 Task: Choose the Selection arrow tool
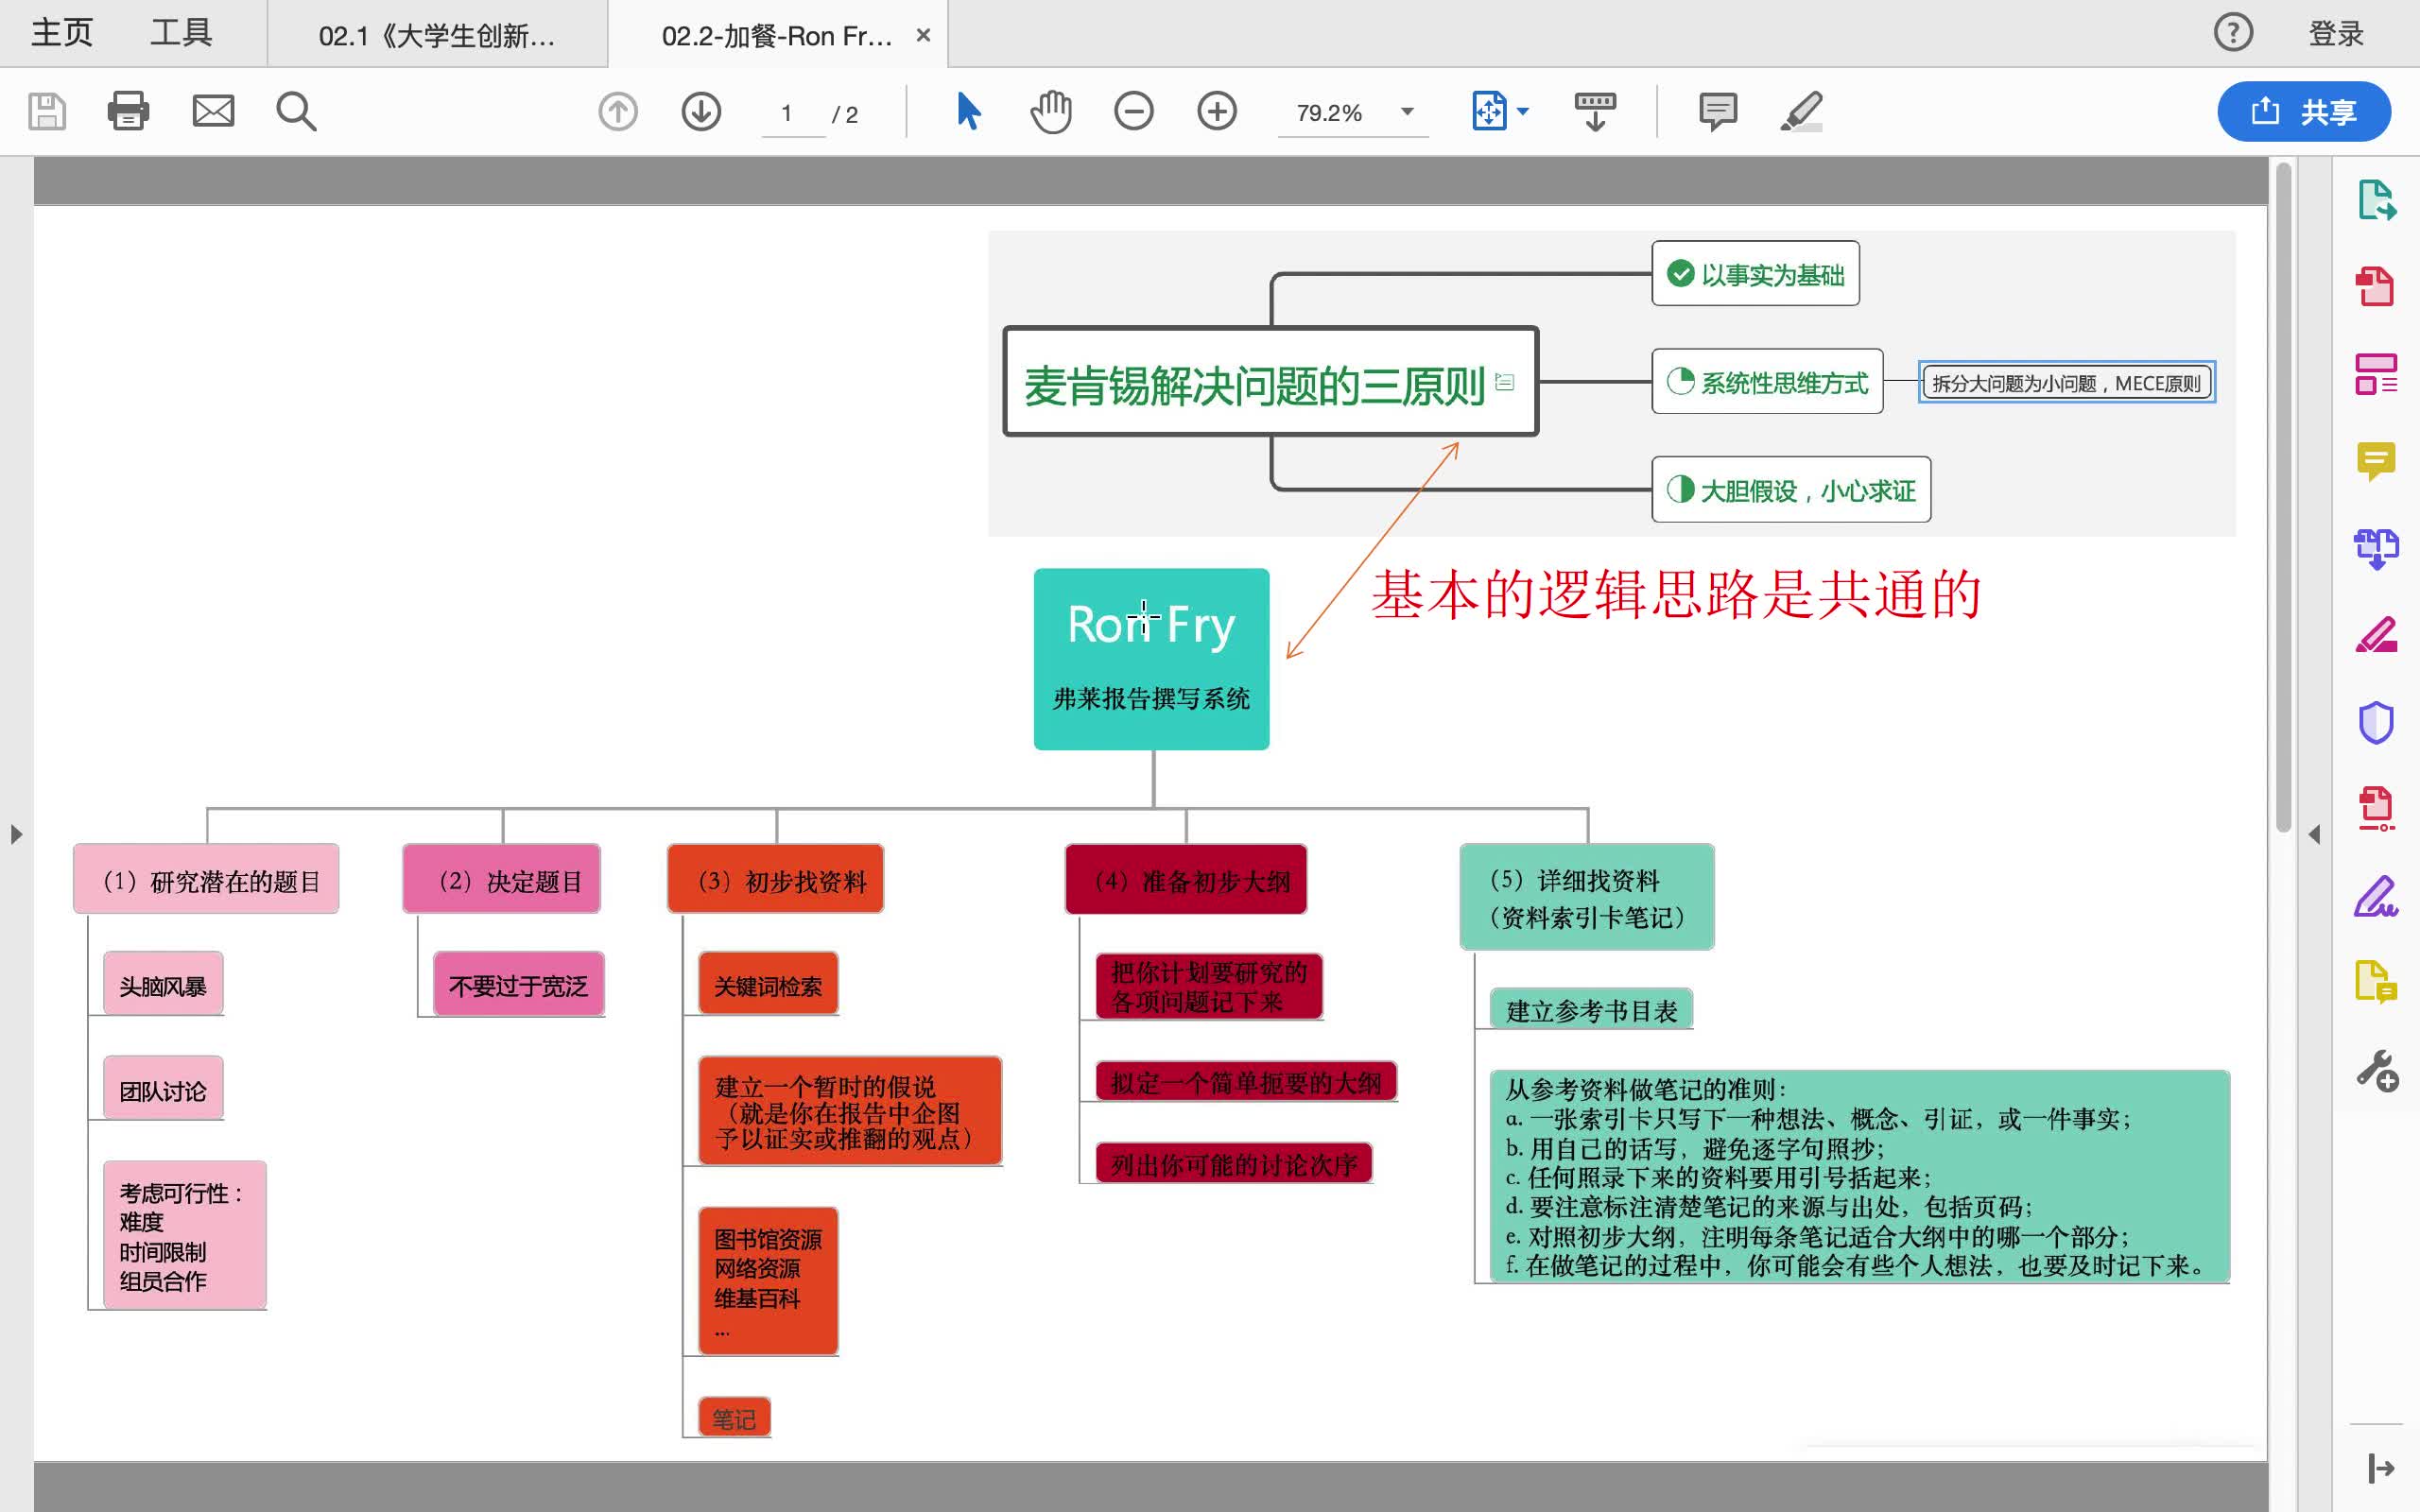coord(968,111)
